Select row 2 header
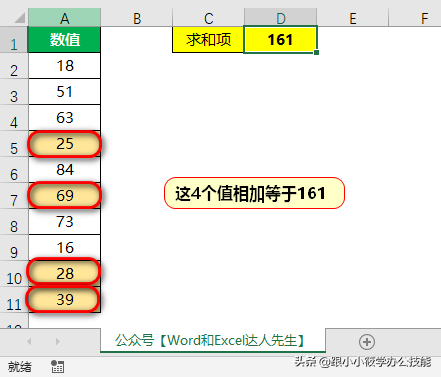The width and height of the screenshot is (441, 377). pyautogui.click(x=14, y=66)
